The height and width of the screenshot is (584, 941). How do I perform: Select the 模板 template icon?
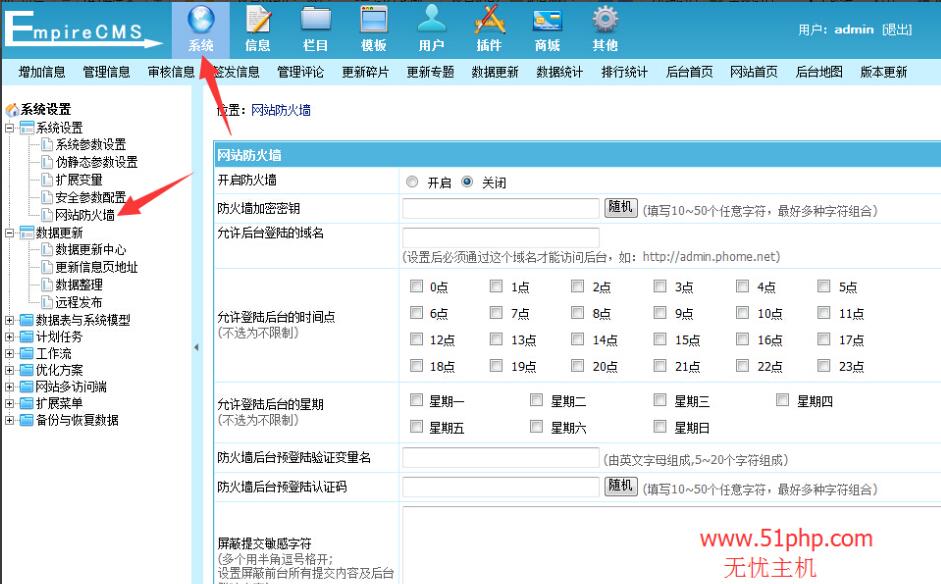pos(374,27)
